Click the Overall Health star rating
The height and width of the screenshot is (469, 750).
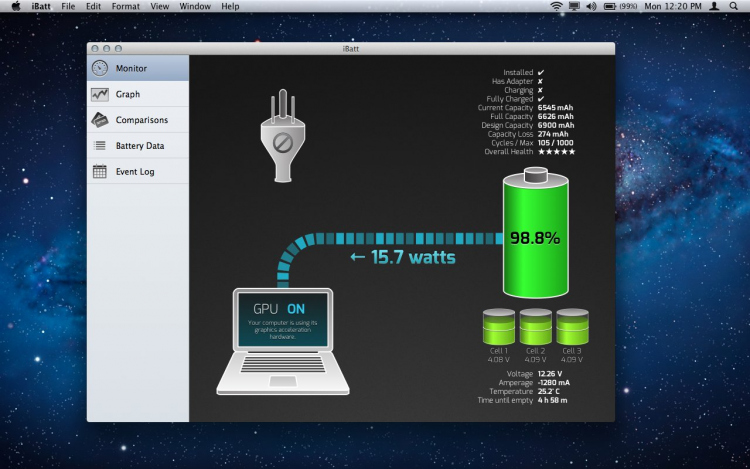tap(556, 152)
